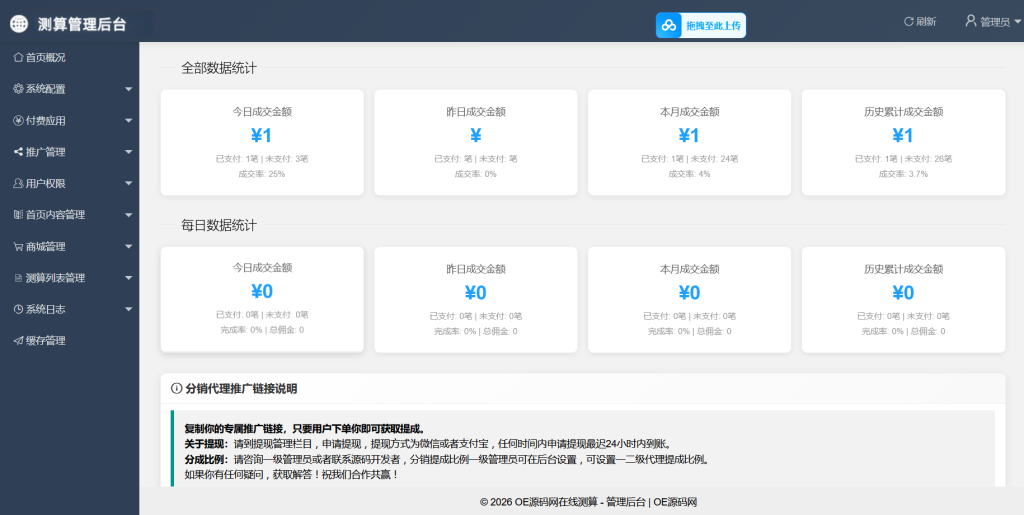Screen dimensions: 1024x515
Task: Click 全部数据统计 本月成交金额 ¥1 value
Action: [x=689, y=135]
